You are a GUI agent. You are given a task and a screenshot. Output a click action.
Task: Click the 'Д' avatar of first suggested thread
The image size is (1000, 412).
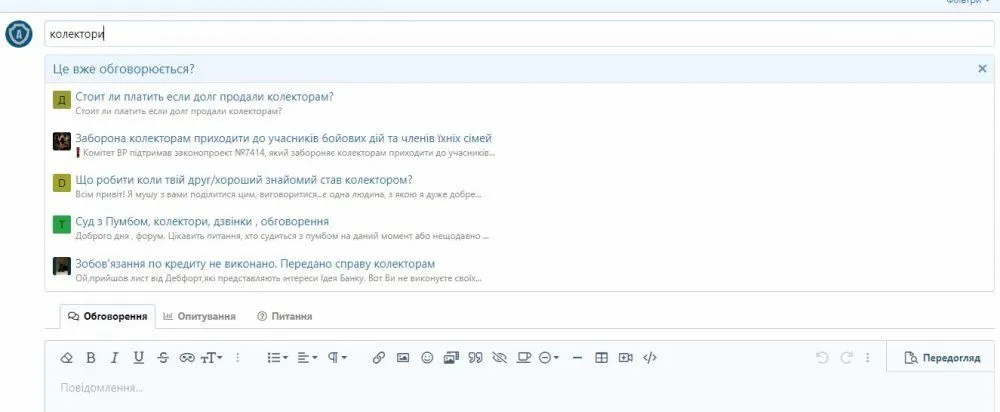62,100
